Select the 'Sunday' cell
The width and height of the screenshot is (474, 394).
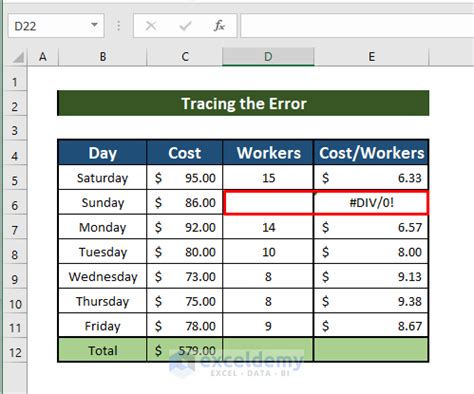pyautogui.click(x=102, y=202)
